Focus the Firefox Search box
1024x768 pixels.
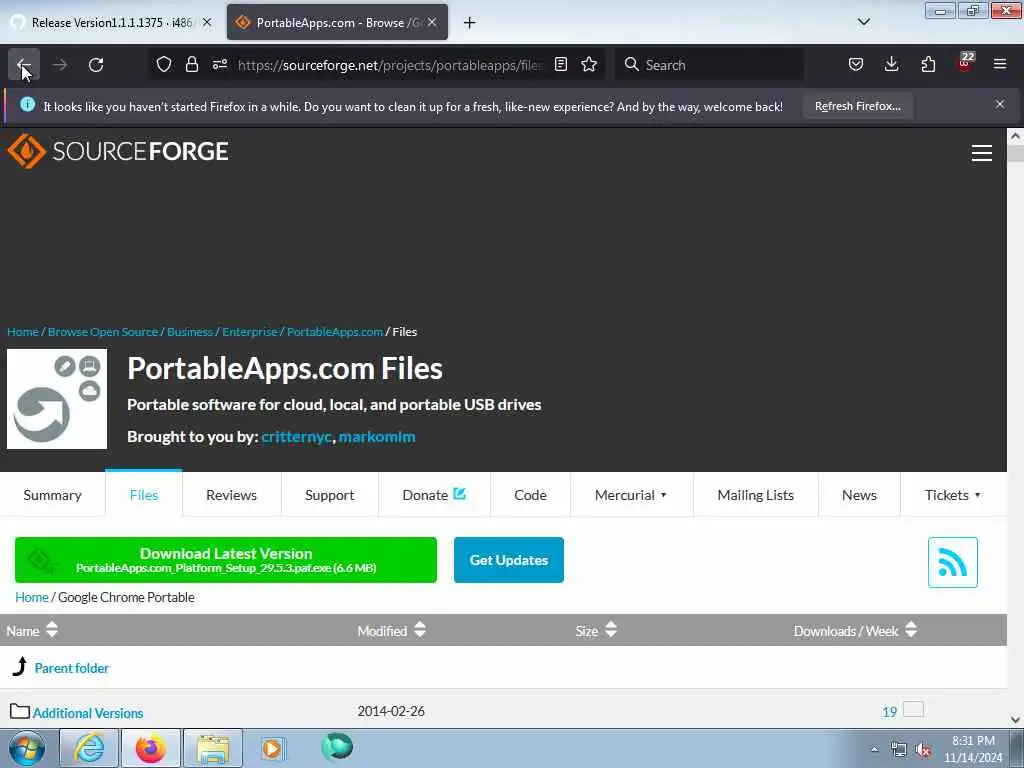point(709,65)
